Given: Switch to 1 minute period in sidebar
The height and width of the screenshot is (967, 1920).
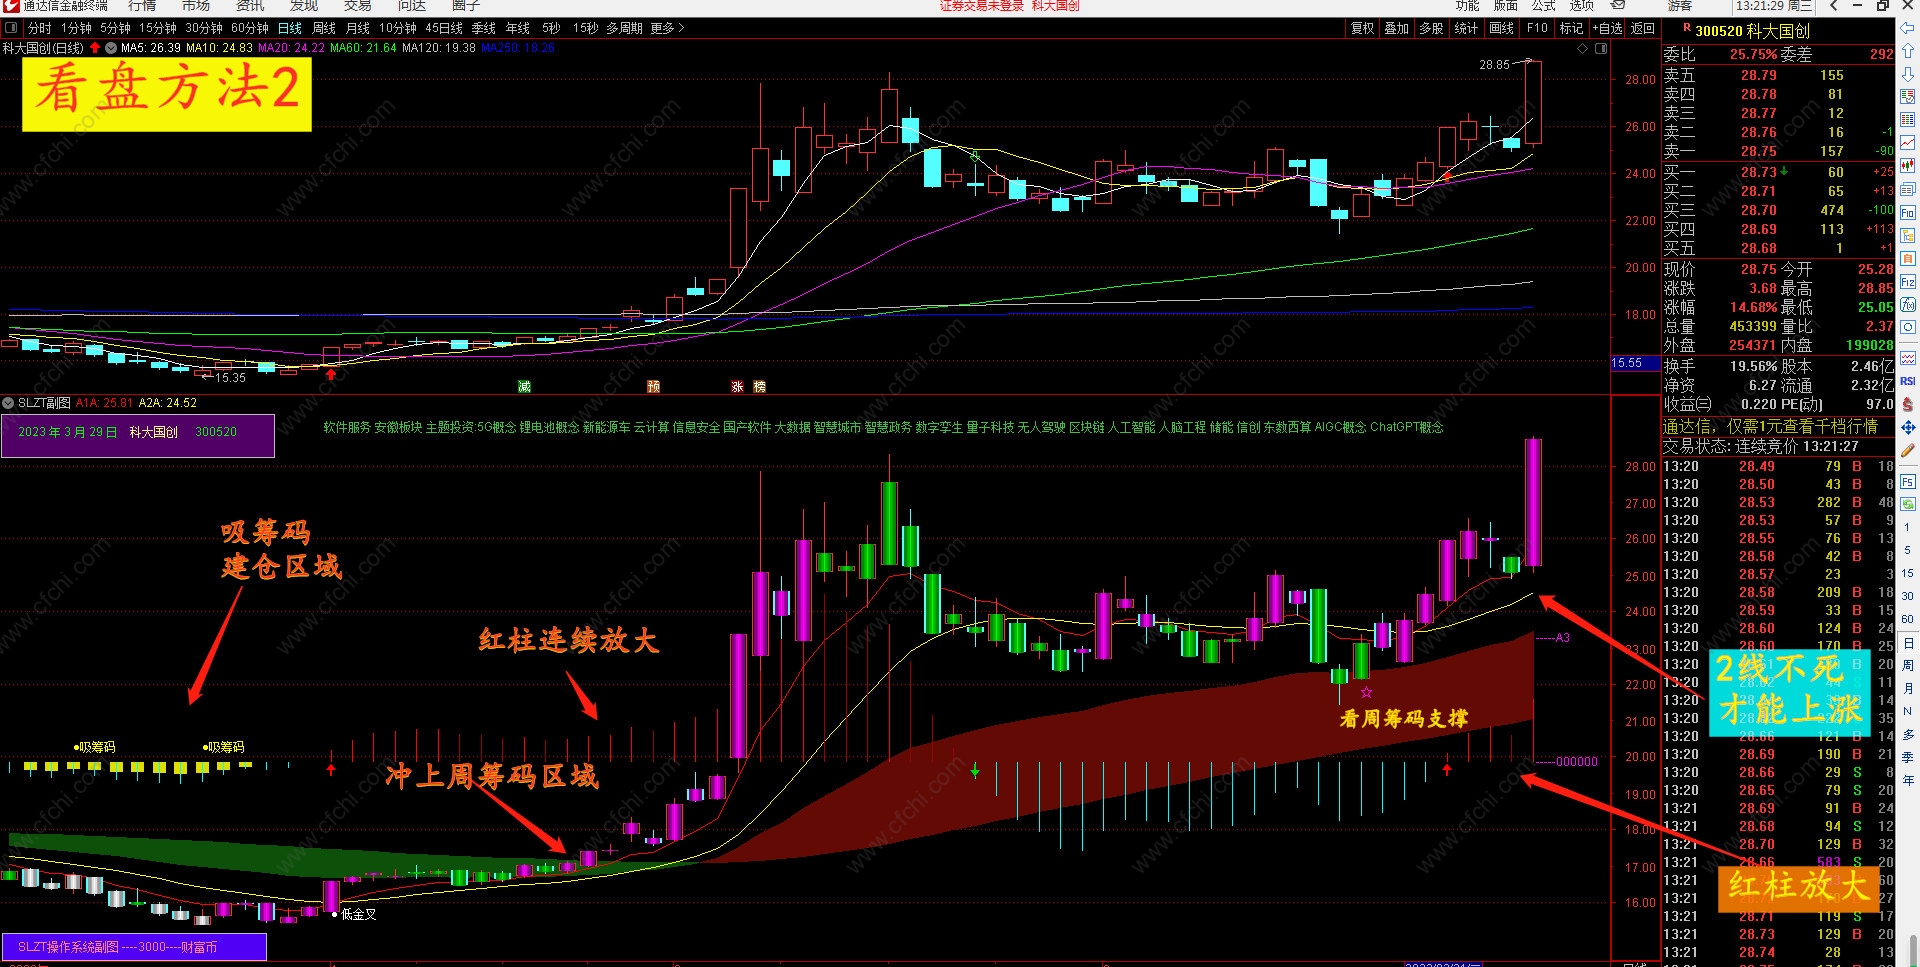Looking at the screenshot, I should (1908, 527).
